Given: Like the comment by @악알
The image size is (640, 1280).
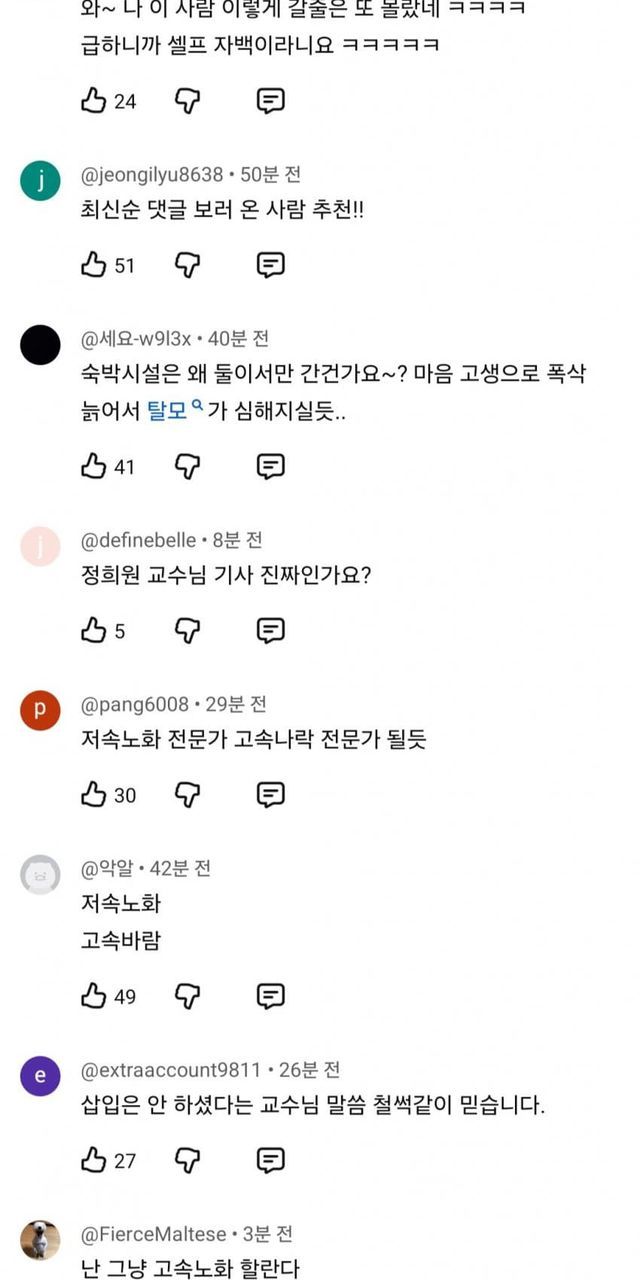Looking at the screenshot, I should (x=94, y=996).
